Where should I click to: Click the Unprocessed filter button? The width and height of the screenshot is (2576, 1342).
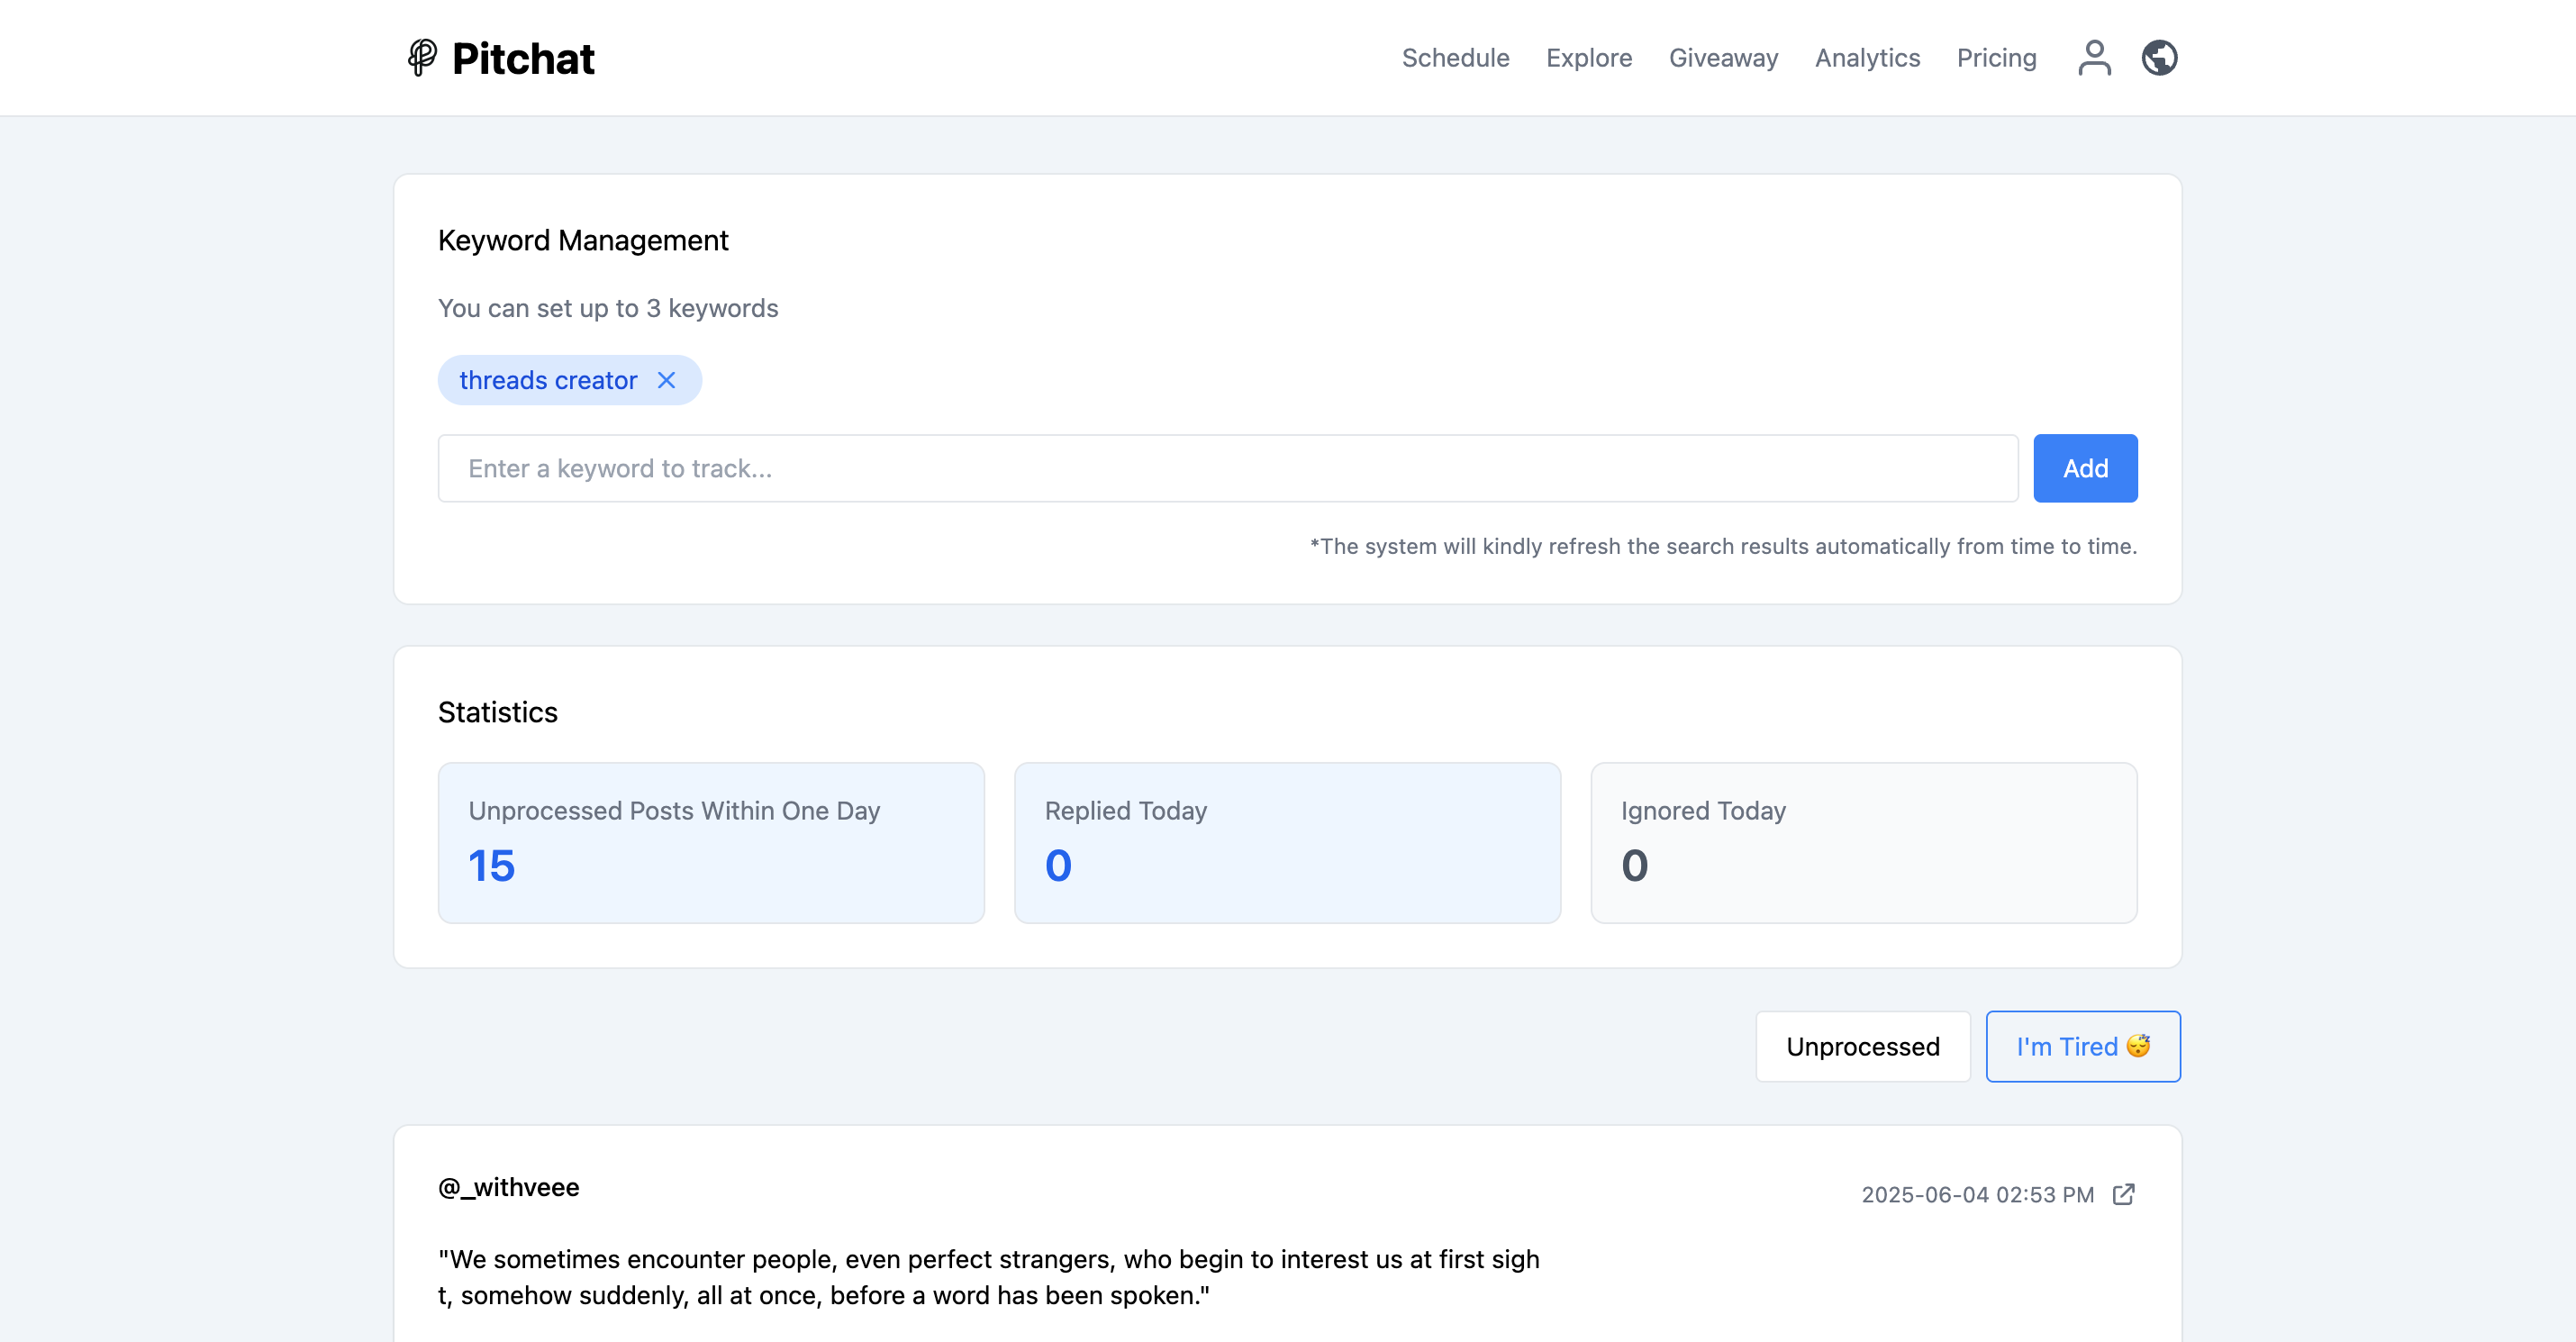[1863, 1046]
